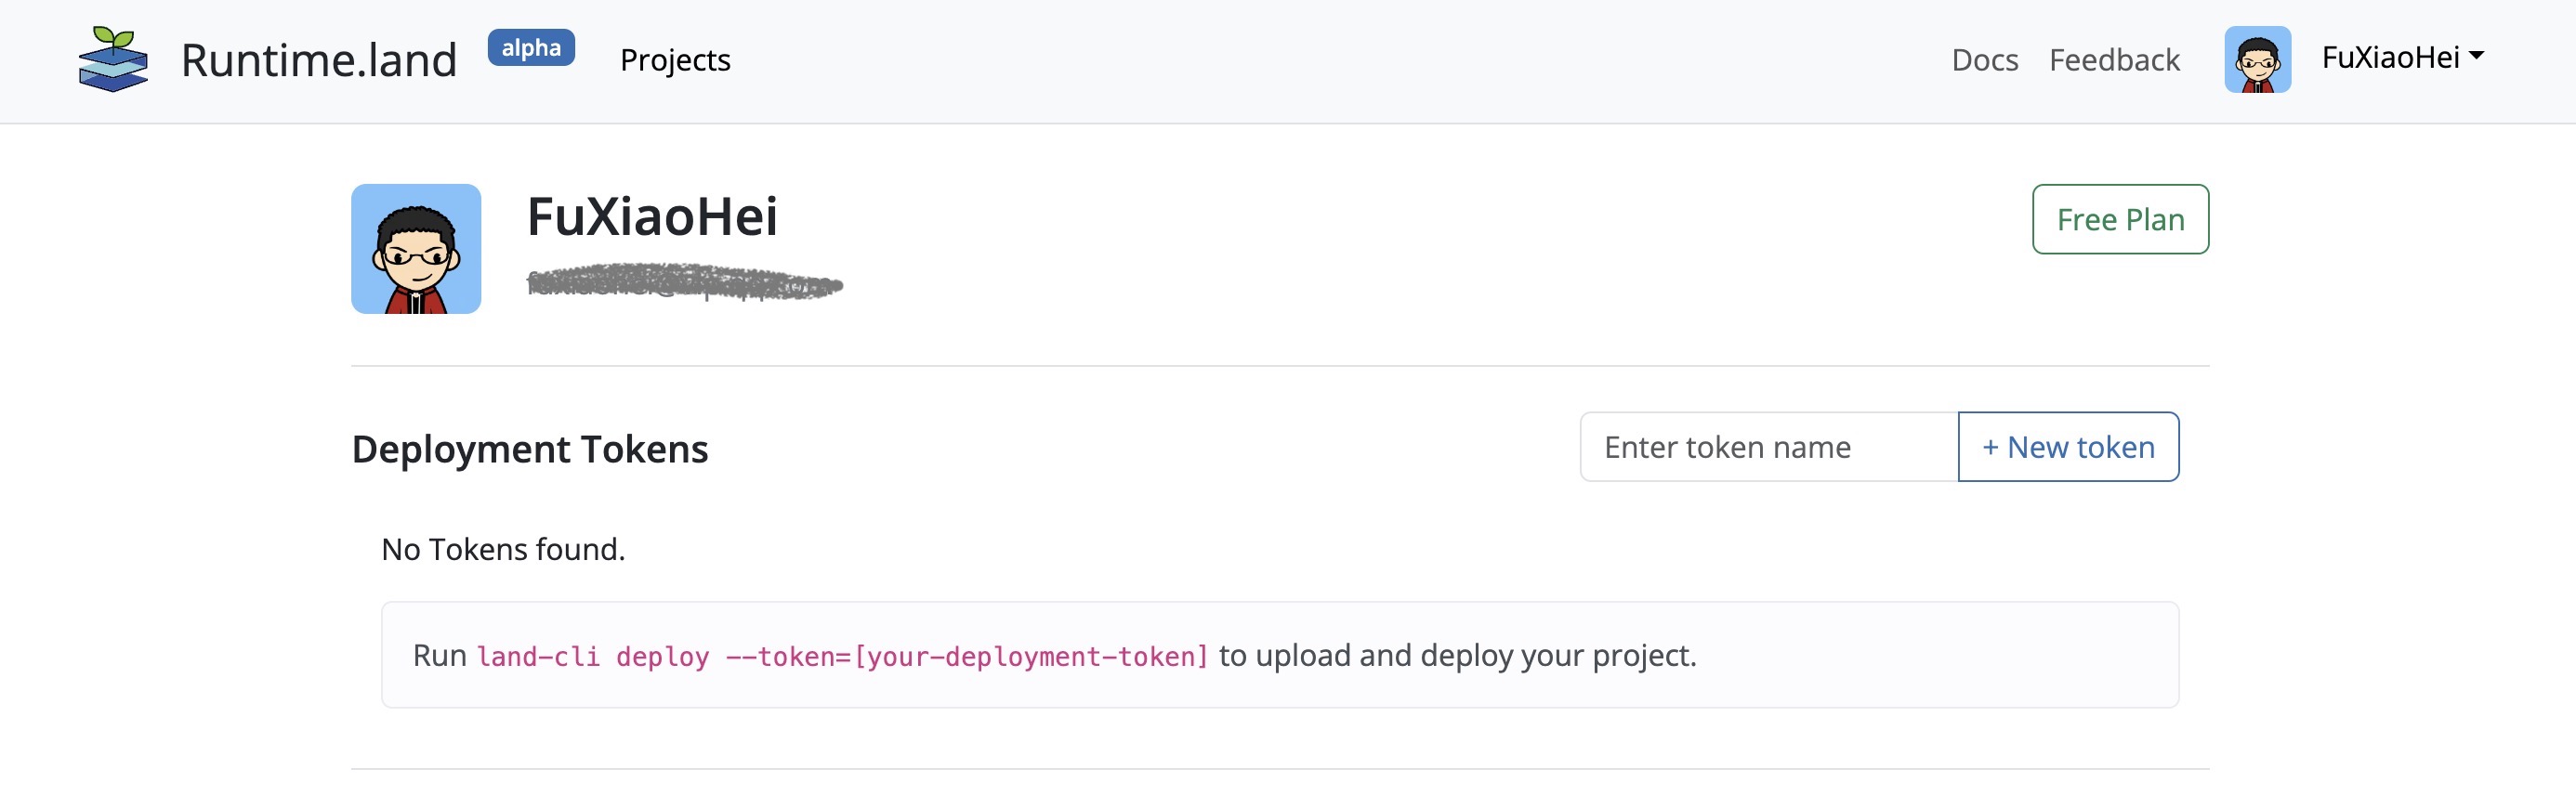The height and width of the screenshot is (795, 2576).
Task: Click the + New token button
Action: pos(2068,447)
